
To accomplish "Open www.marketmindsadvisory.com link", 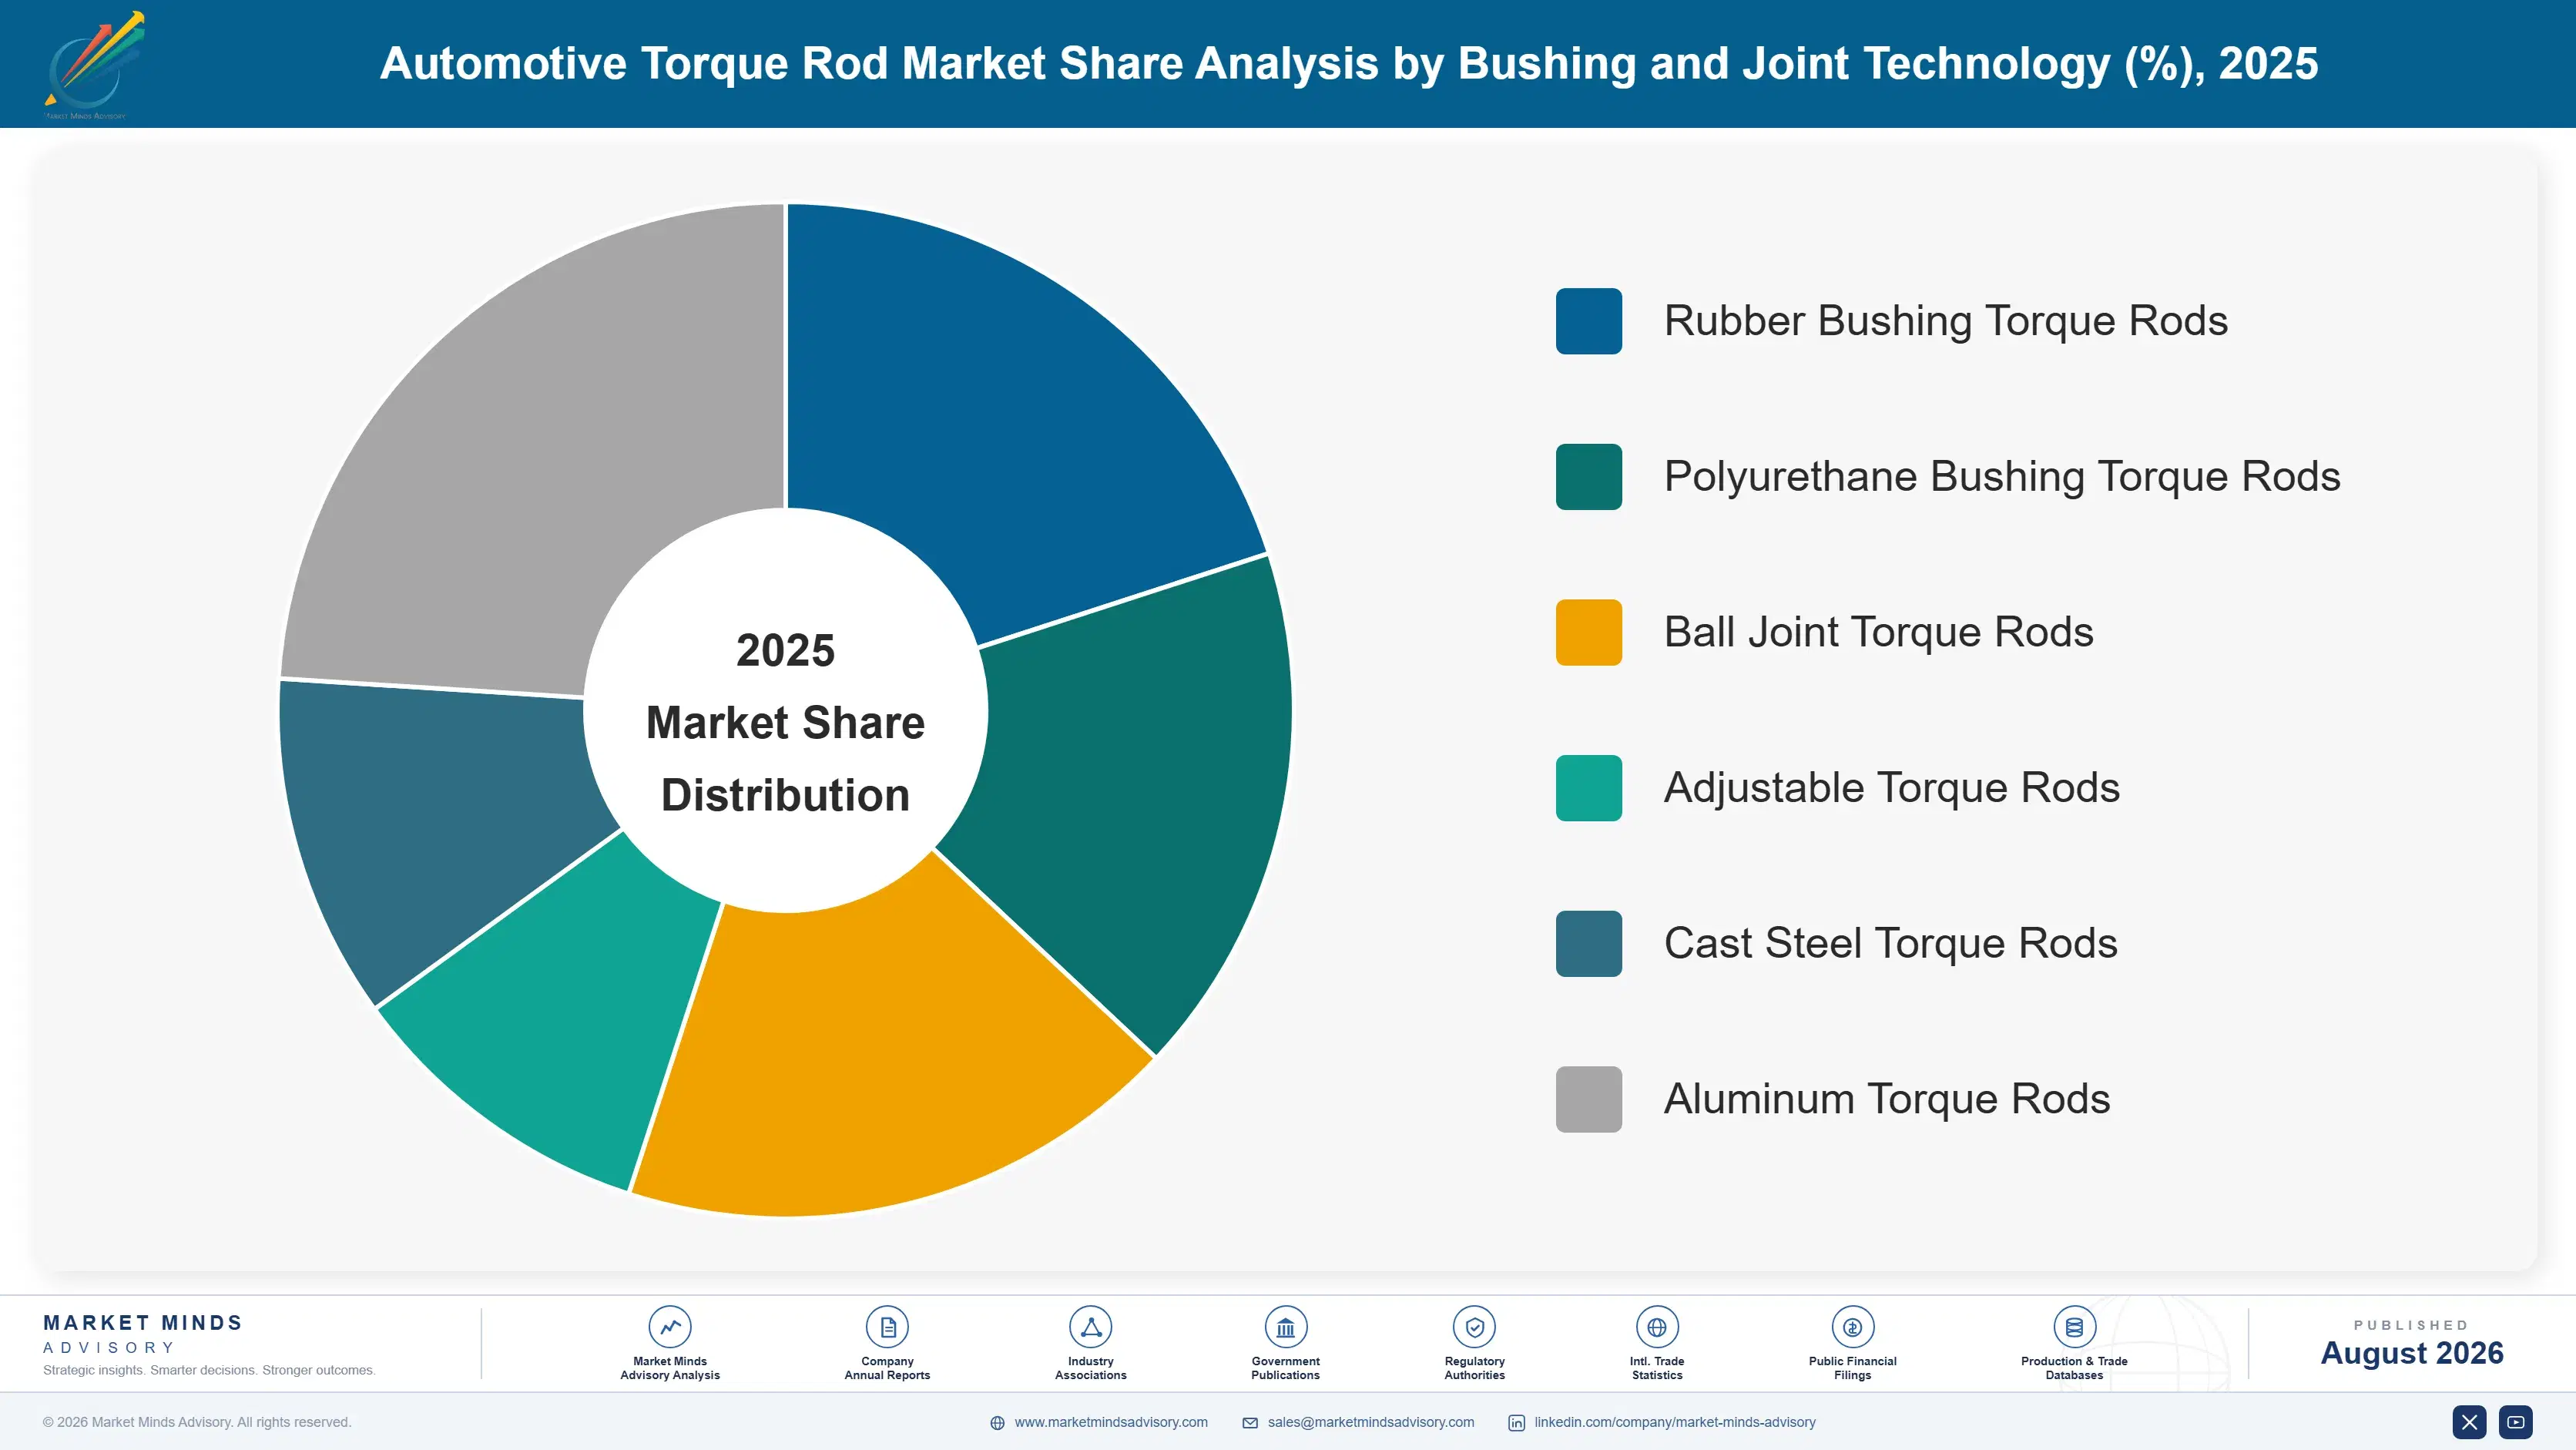I will click(1111, 1421).
